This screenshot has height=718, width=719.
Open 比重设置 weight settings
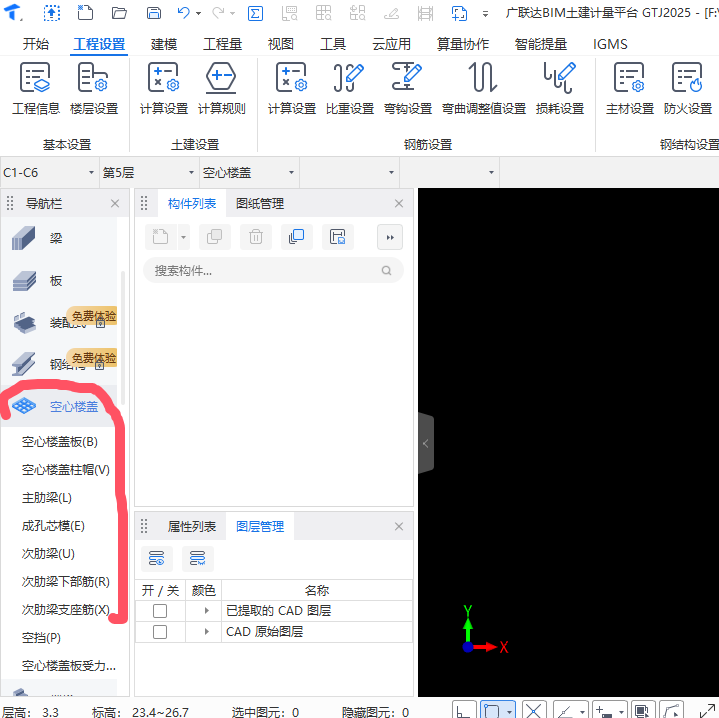click(350, 88)
